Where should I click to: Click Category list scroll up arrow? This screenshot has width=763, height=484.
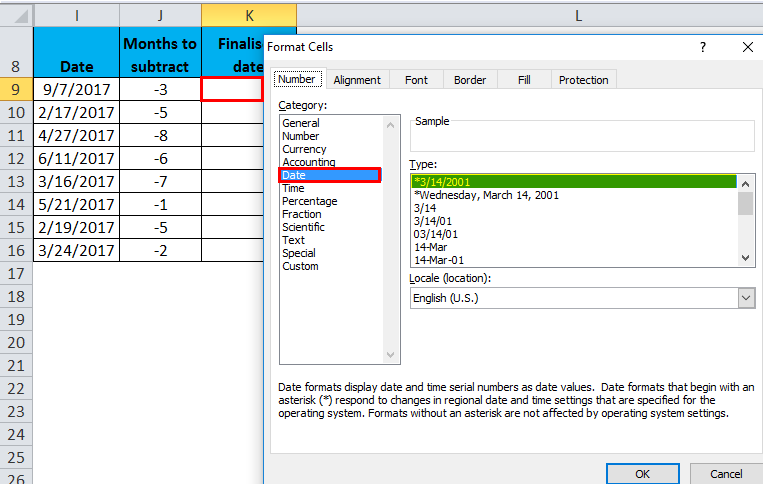pos(390,125)
